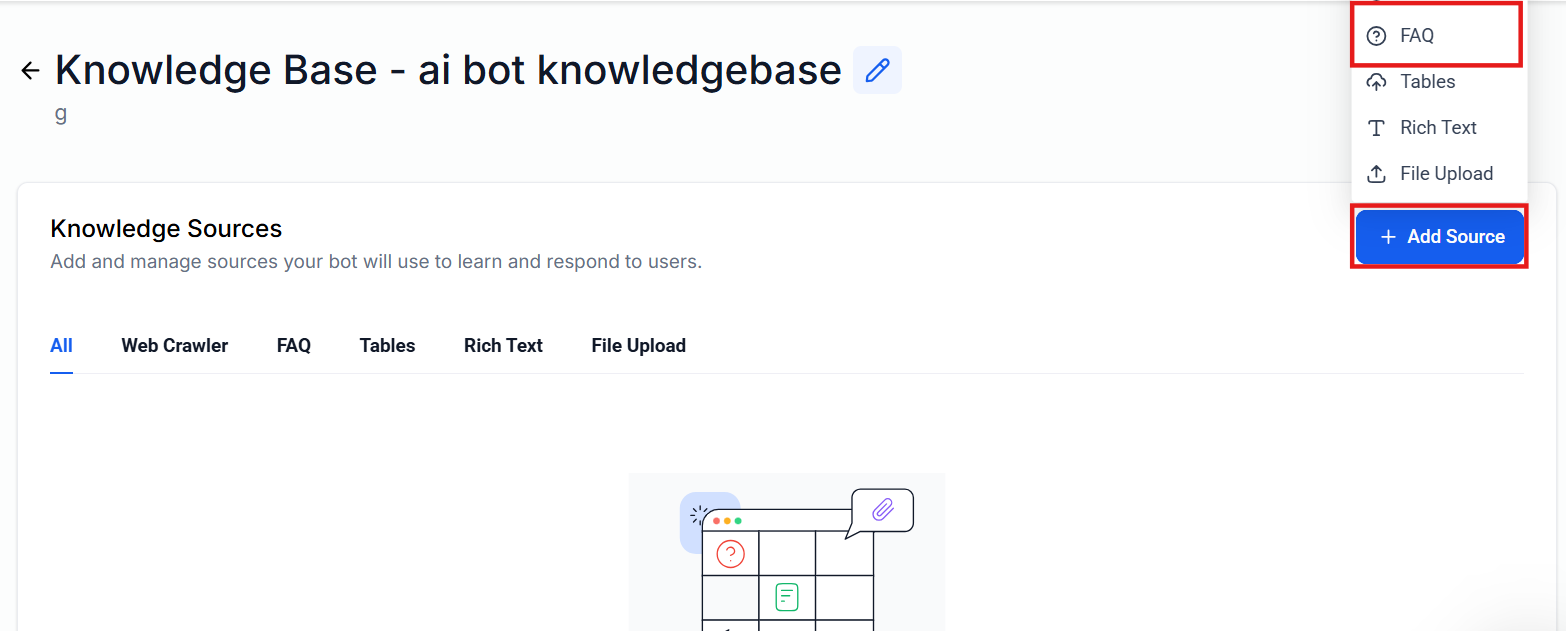
Task: Toggle the Add Source dropdown button
Action: (x=1440, y=237)
